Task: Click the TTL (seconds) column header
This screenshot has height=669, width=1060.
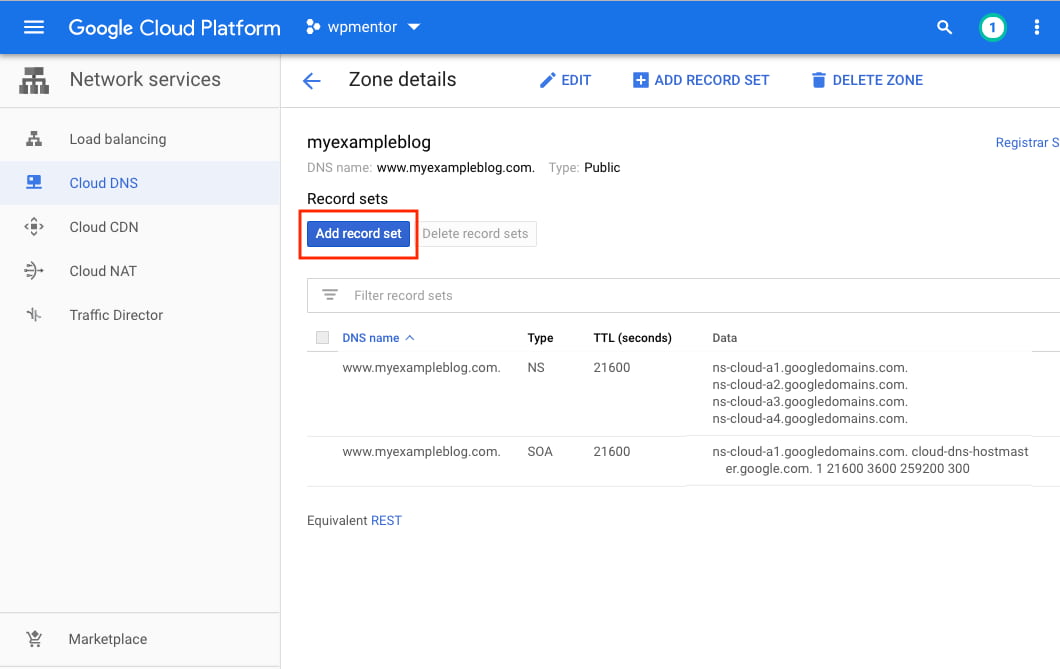Action: (633, 338)
